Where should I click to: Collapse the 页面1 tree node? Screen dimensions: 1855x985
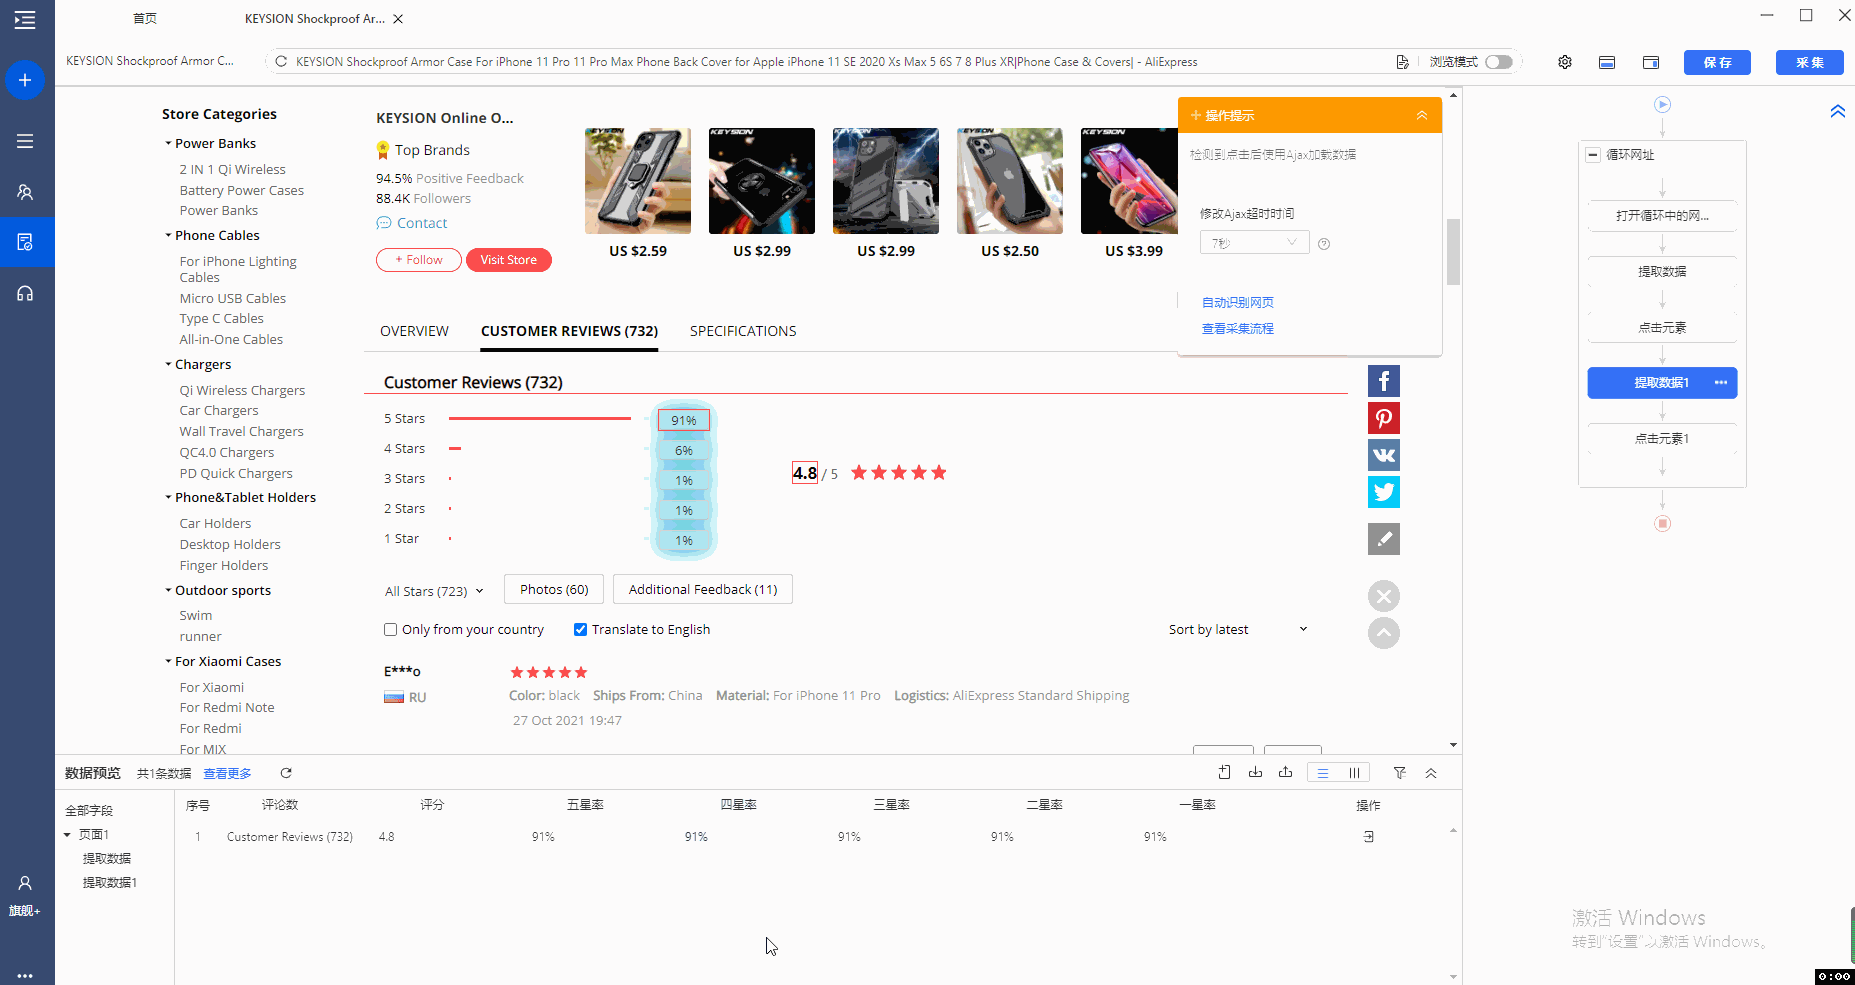tap(67, 835)
